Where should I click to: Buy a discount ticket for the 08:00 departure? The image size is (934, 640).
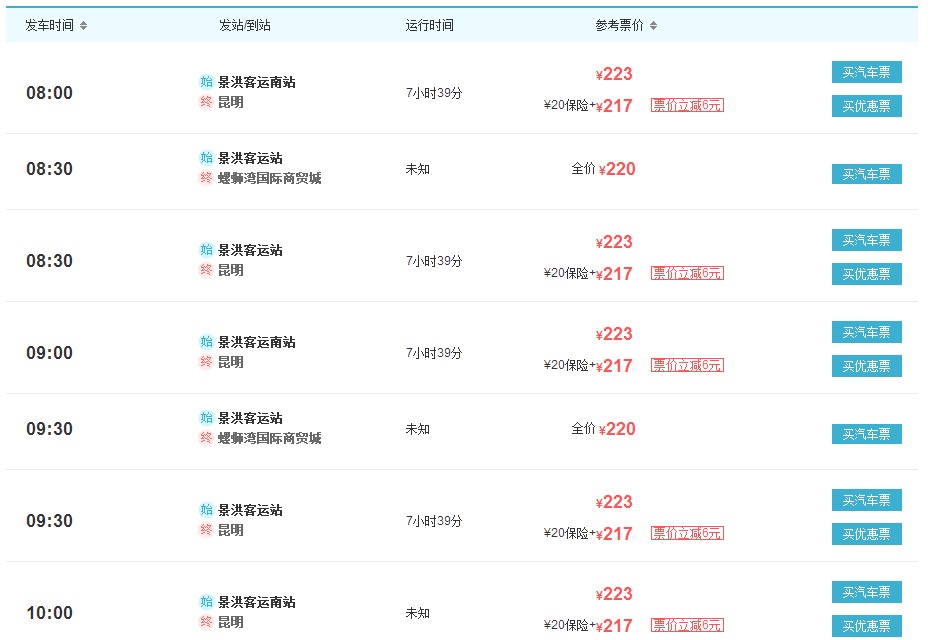point(867,106)
